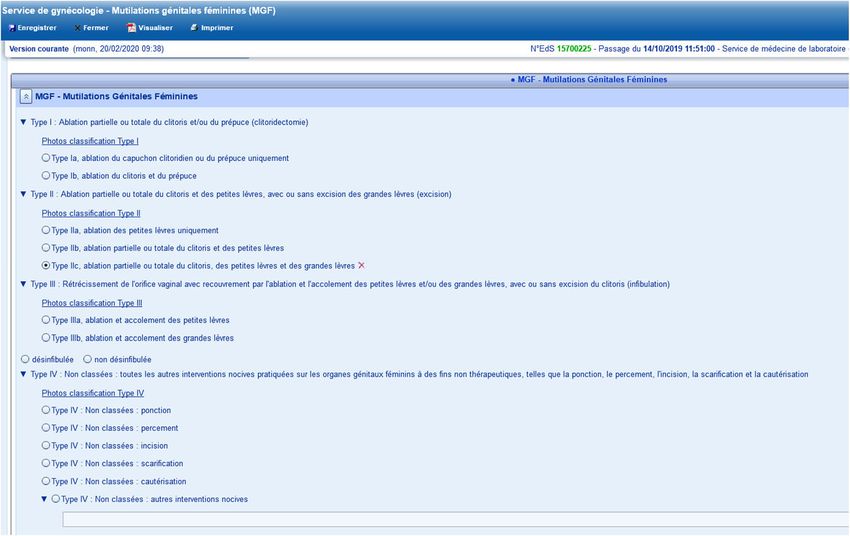This screenshot has width=850, height=536.
Task: Click the Version courante label
Action: (x=39, y=49)
